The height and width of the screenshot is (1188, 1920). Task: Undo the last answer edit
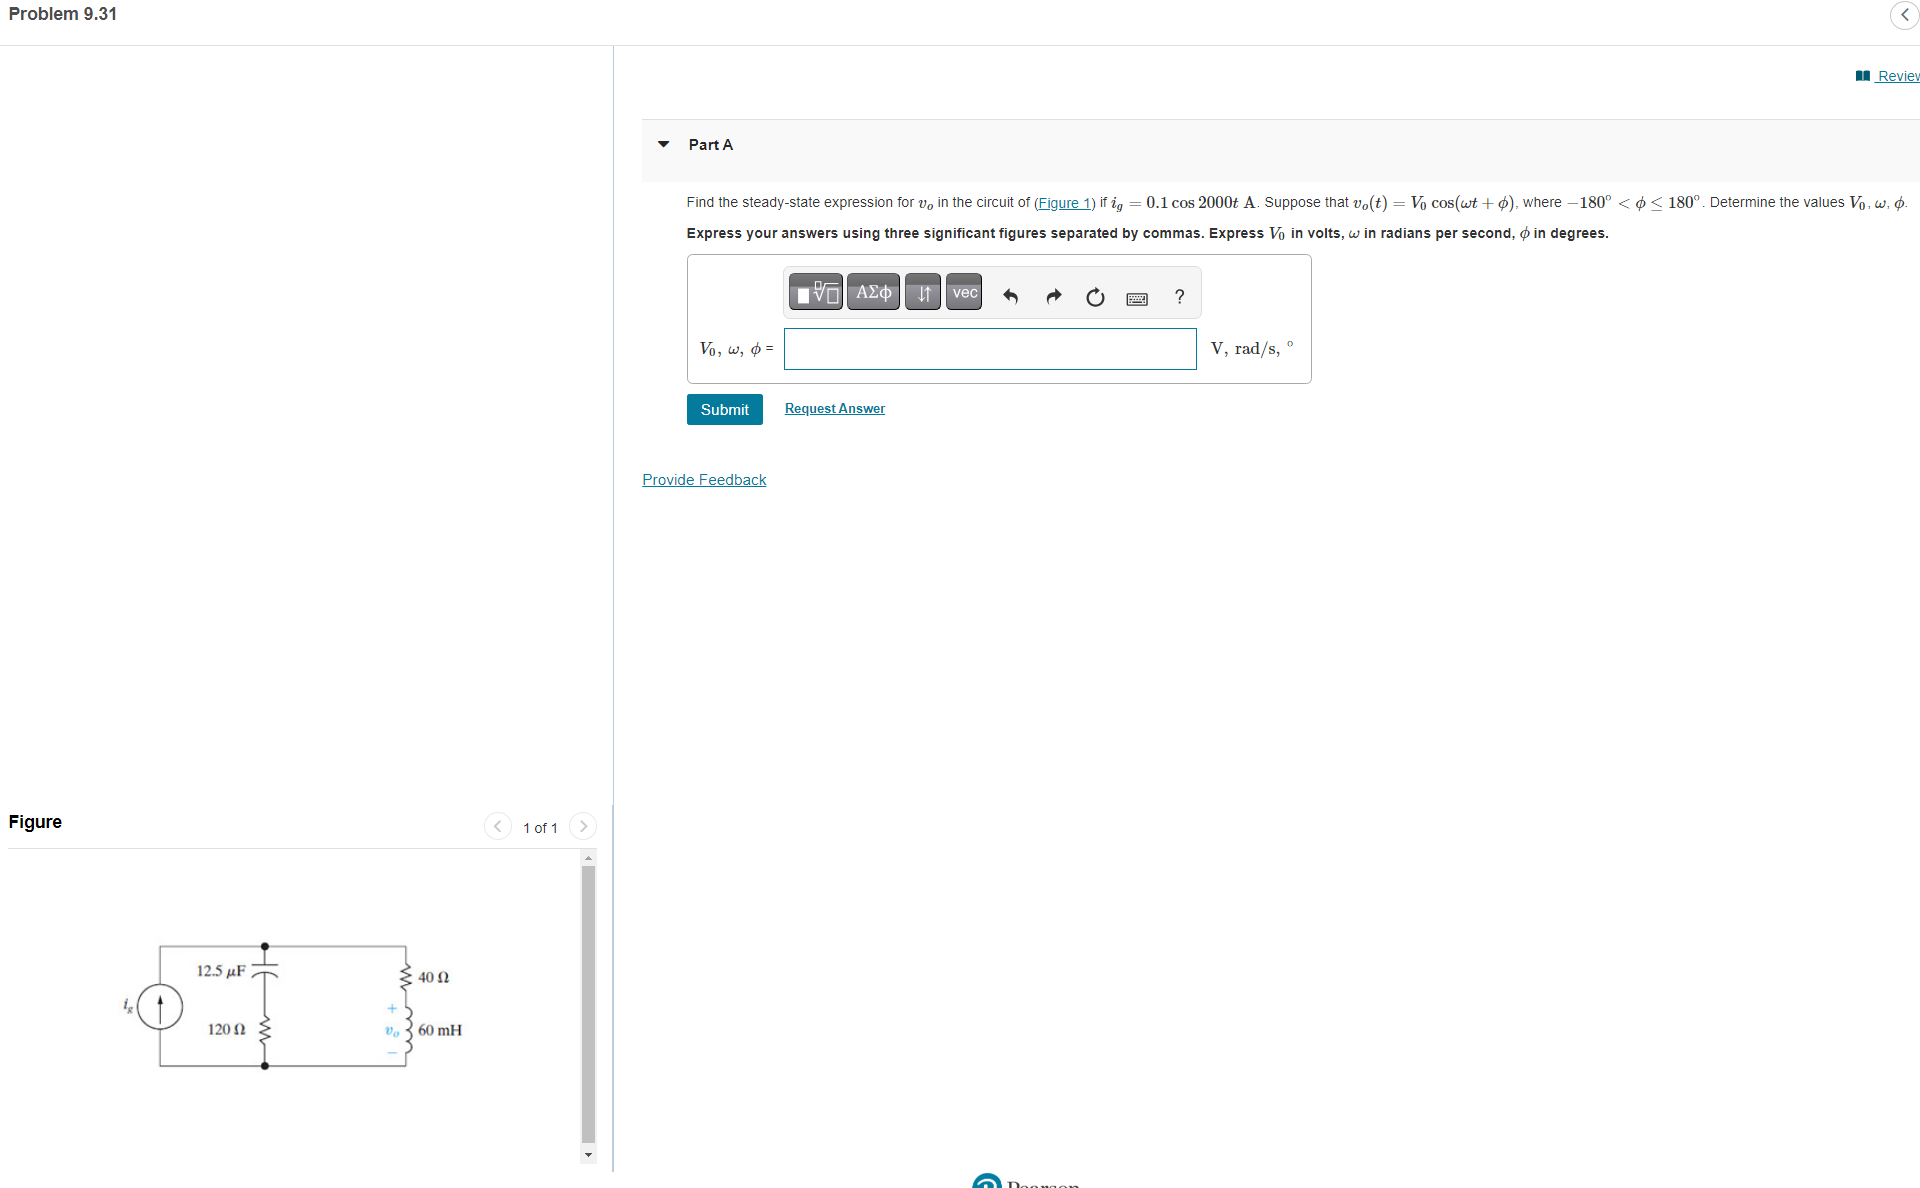[1010, 296]
